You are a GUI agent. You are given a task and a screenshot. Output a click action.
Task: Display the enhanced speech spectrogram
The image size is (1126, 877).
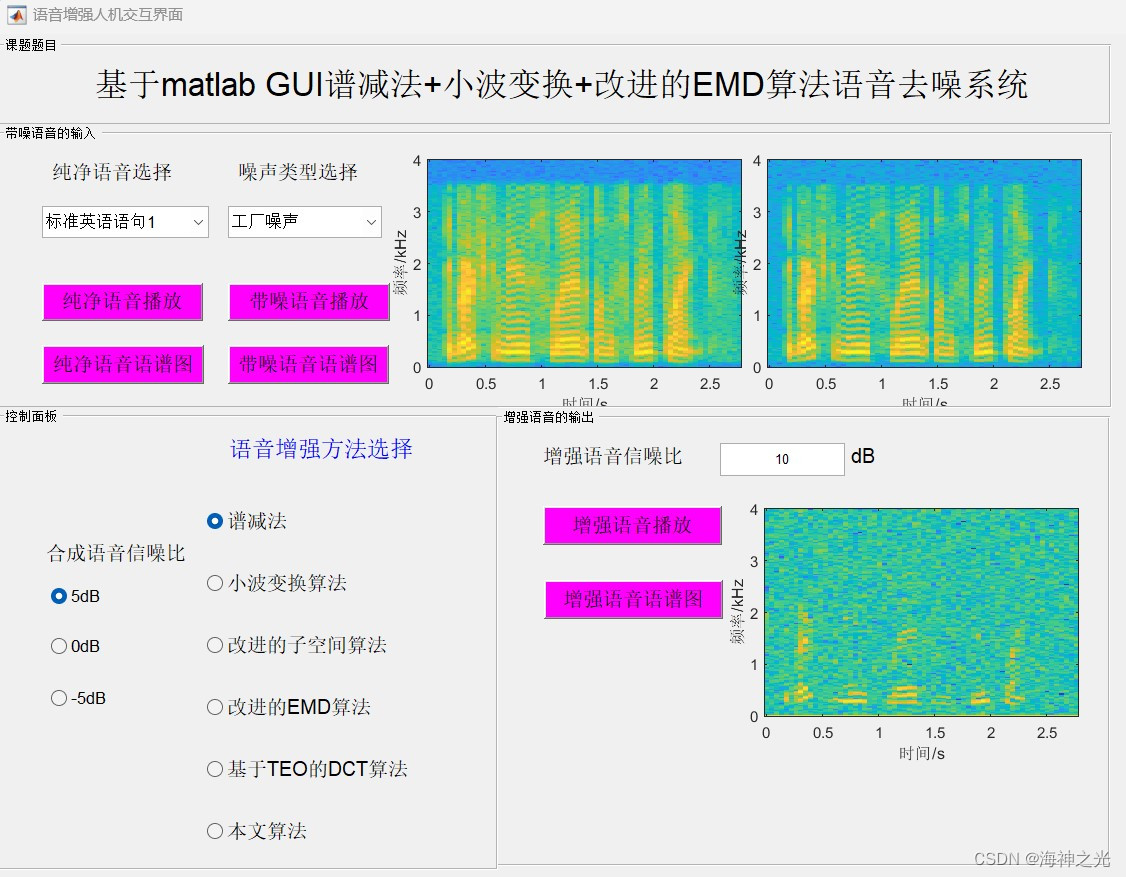pos(632,599)
